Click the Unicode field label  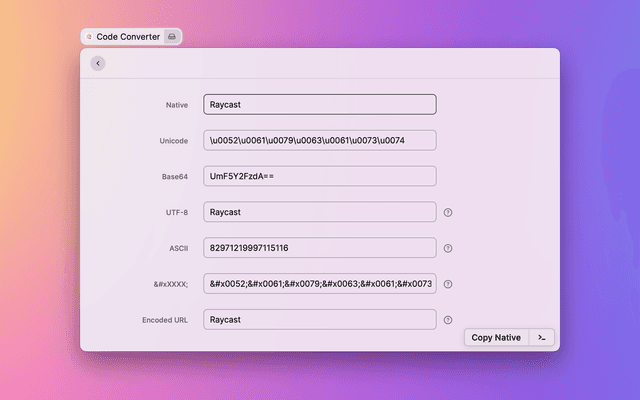pos(173,141)
